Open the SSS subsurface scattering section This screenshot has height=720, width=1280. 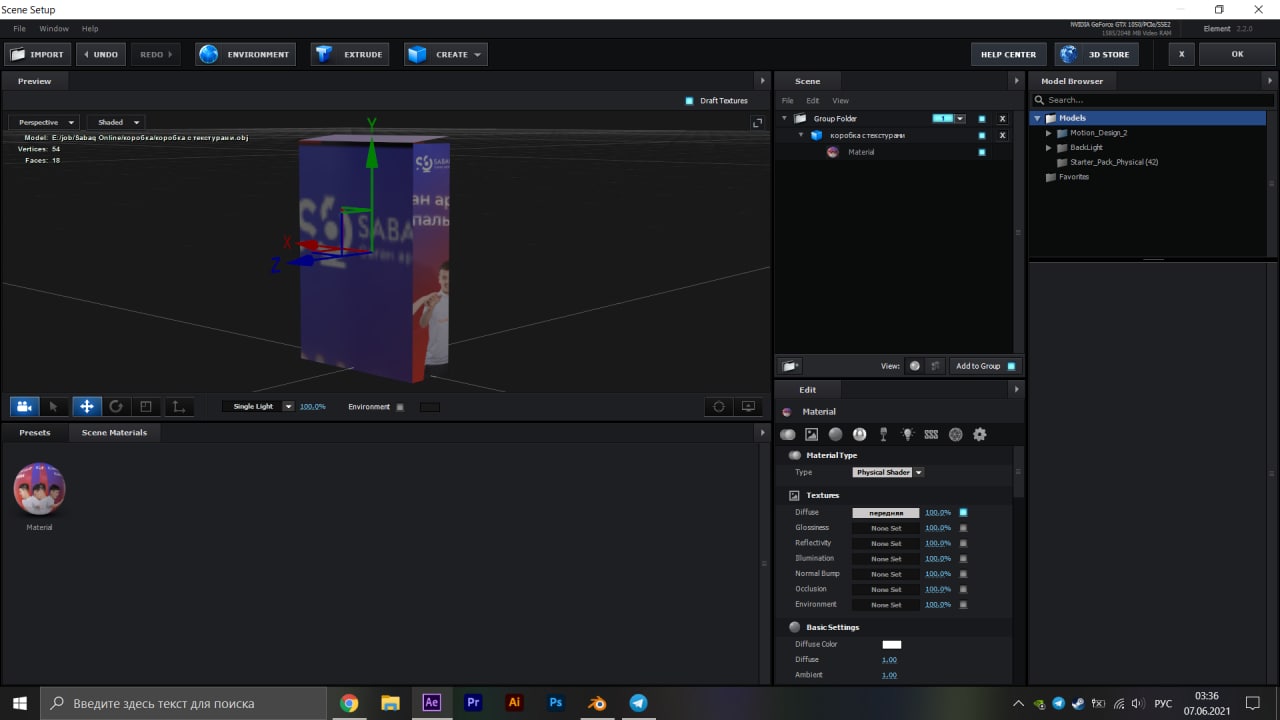tap(931, 434)
